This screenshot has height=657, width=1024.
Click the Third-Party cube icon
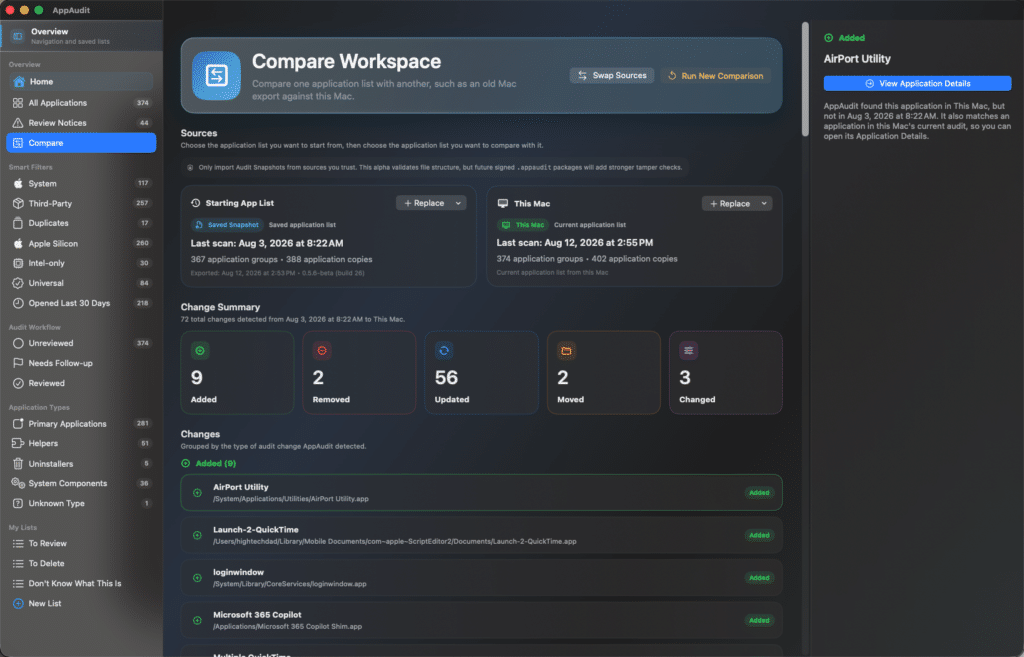[x=18, y=203]
